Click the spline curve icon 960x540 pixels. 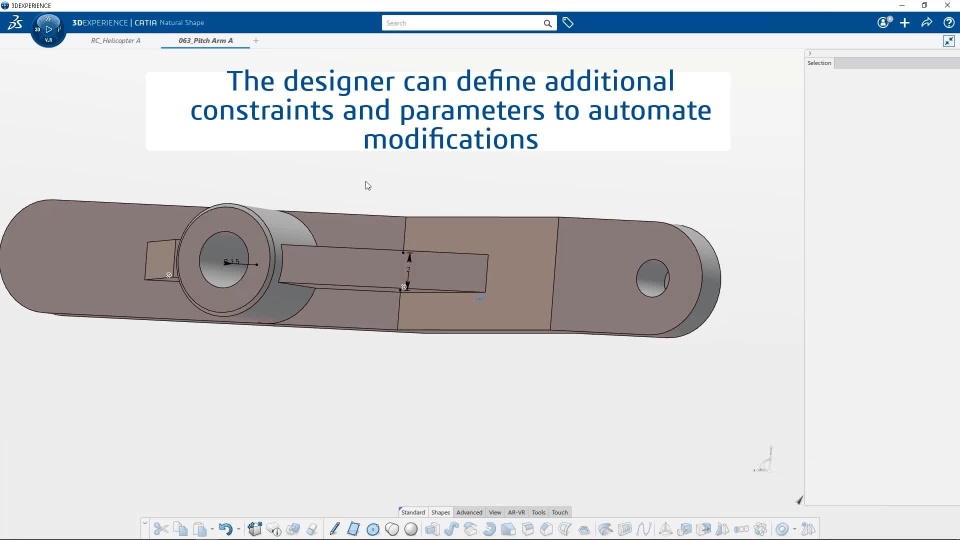pos(643,529)
